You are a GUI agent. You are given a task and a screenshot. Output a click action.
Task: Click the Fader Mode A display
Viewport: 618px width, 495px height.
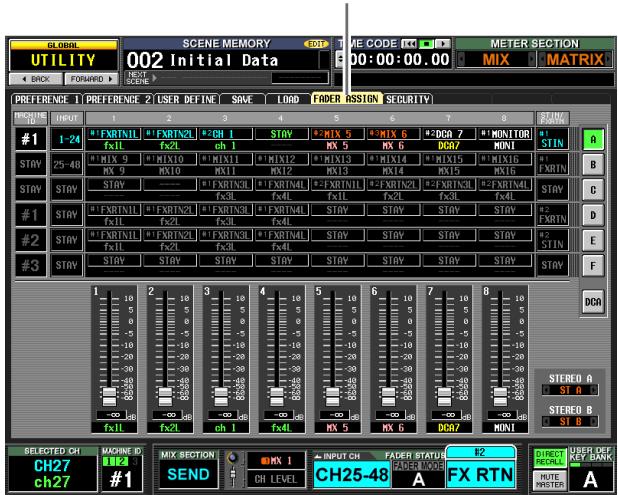(x=419, y=480)
